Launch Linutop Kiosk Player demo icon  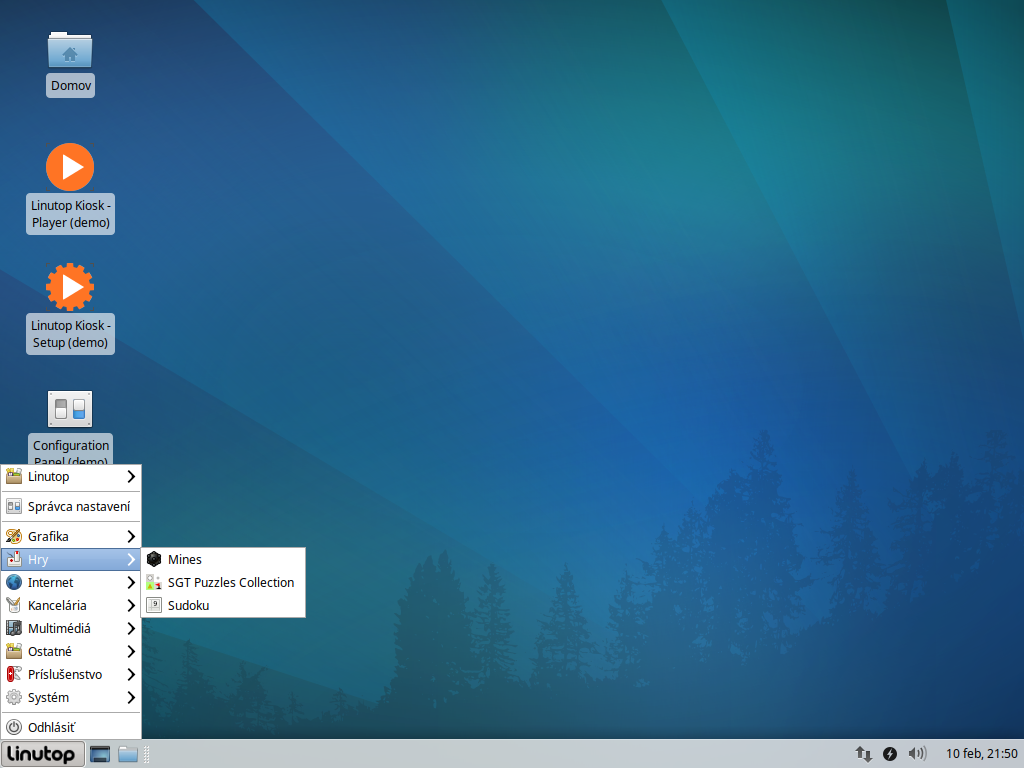click(x=70, y=167)
